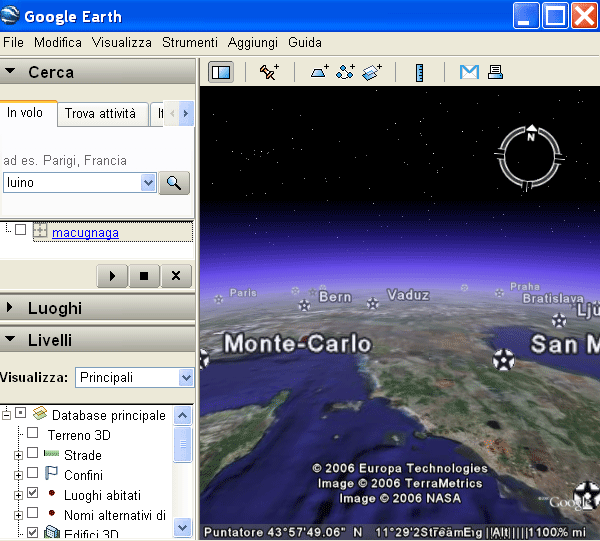The width and height of the screenshot is (600, 541).
Task: Click the Paris label on the map
Action: (243, 293)
